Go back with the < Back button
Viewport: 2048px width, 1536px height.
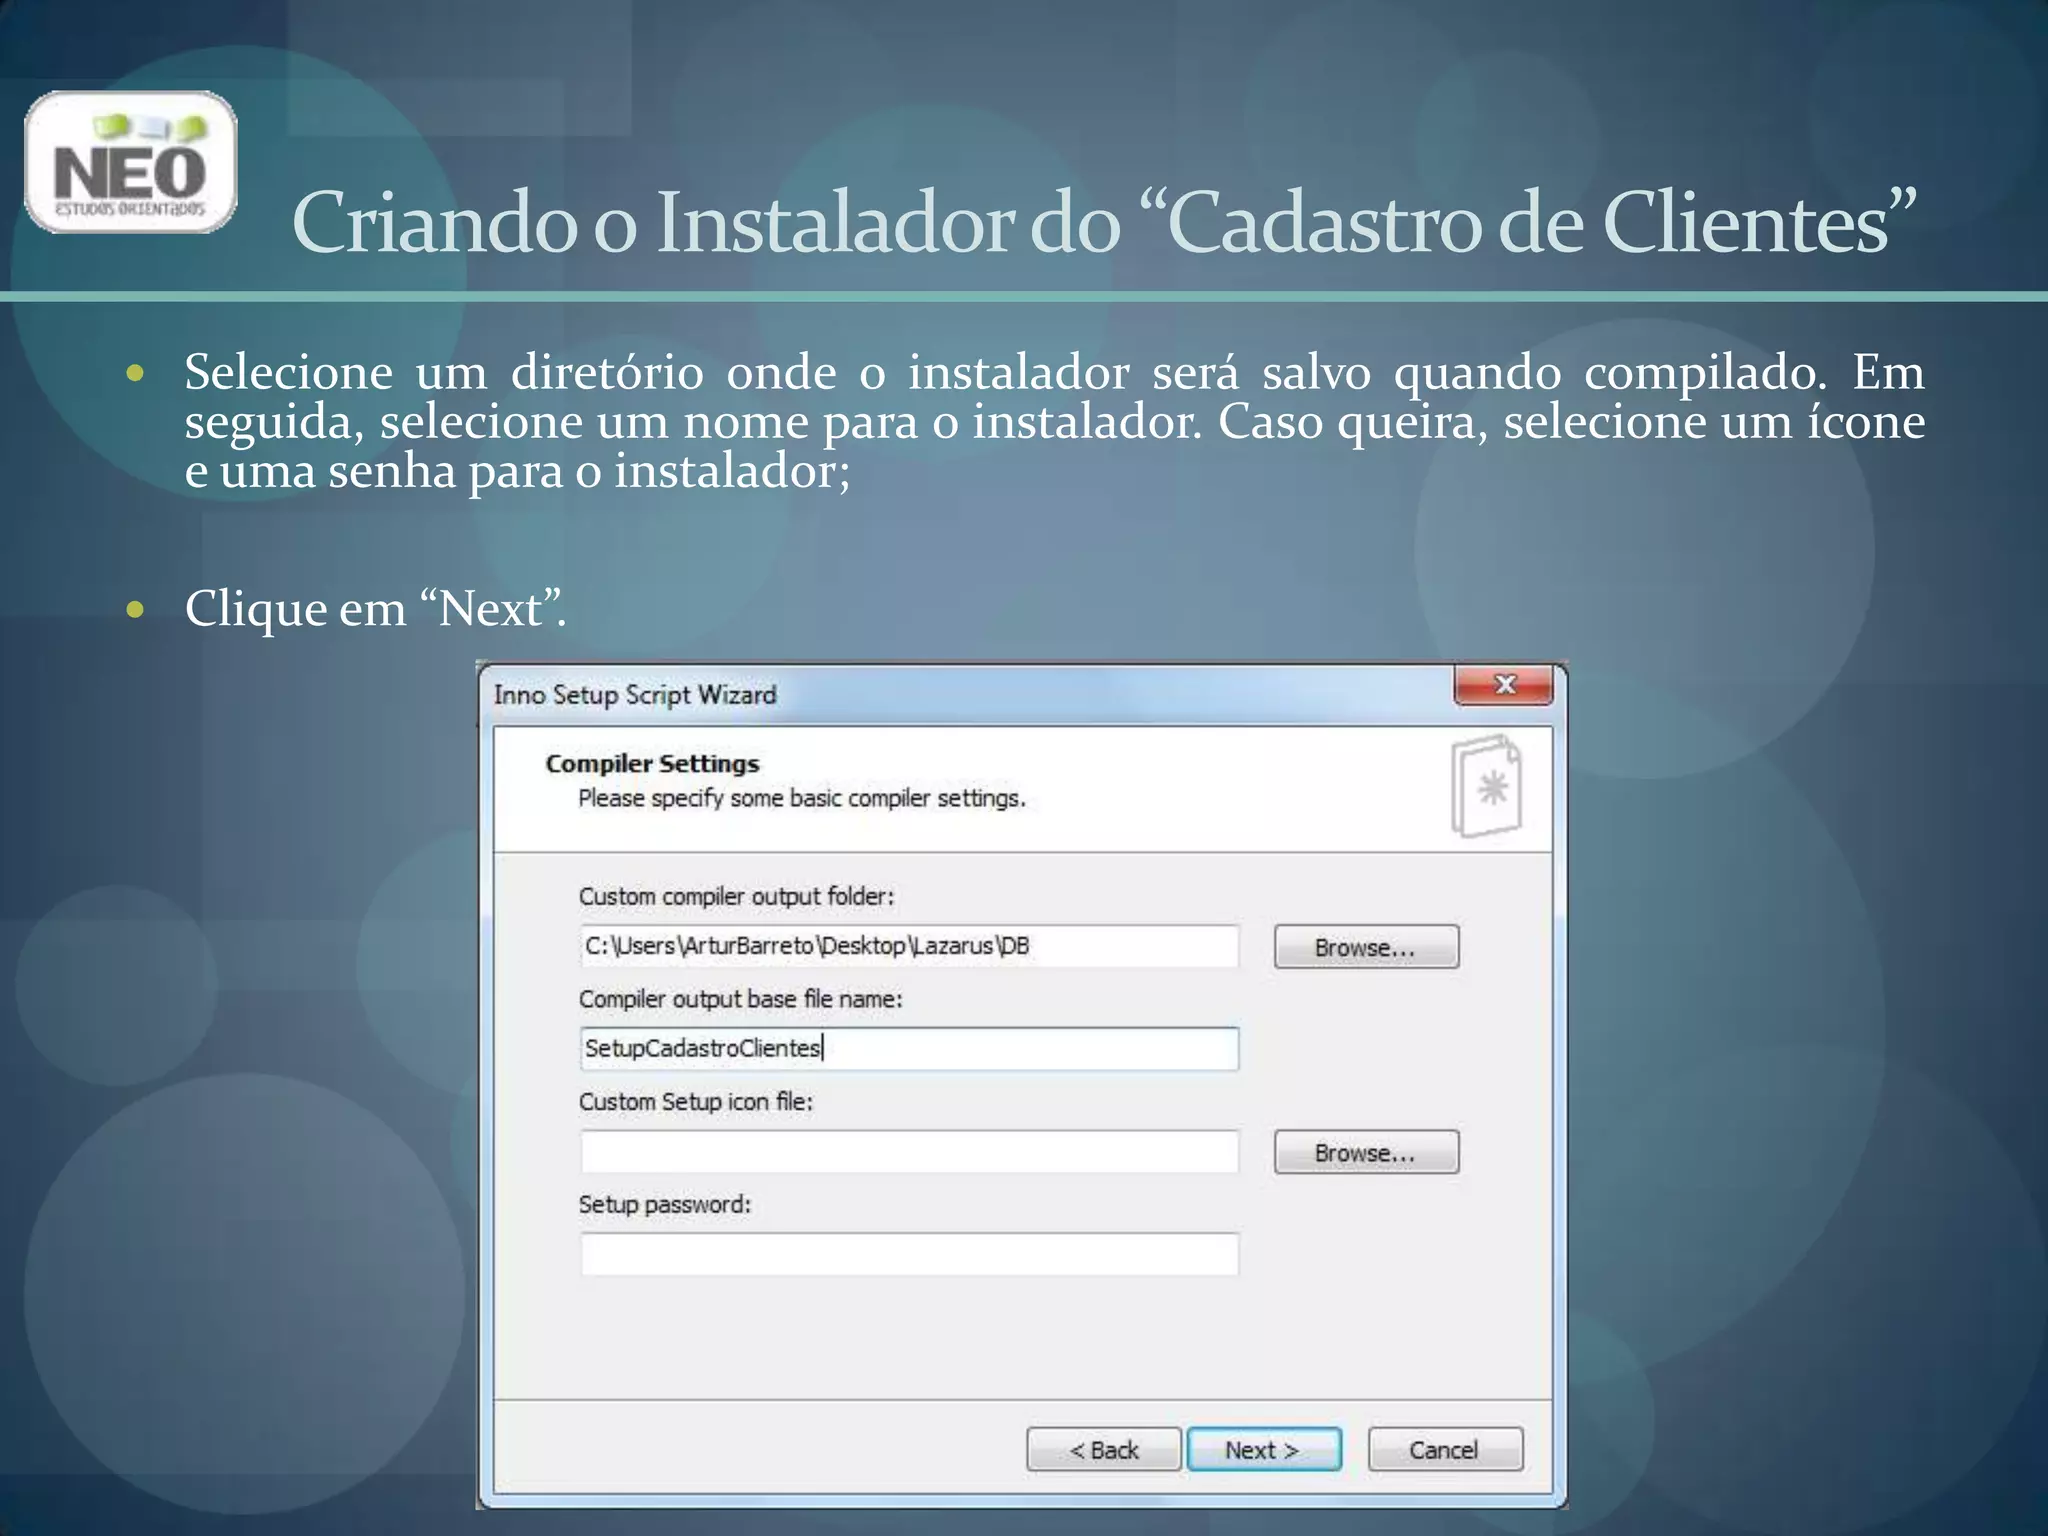[1104, 1449]
